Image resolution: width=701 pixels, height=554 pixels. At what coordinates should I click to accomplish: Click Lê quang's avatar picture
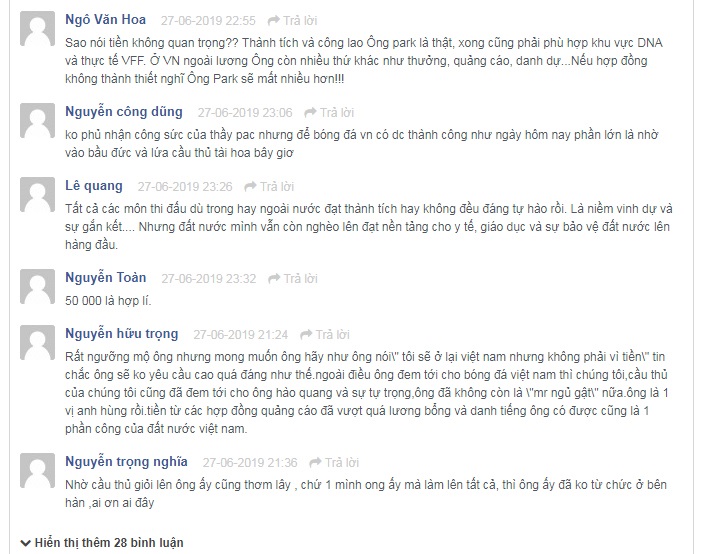pos(38,195)
